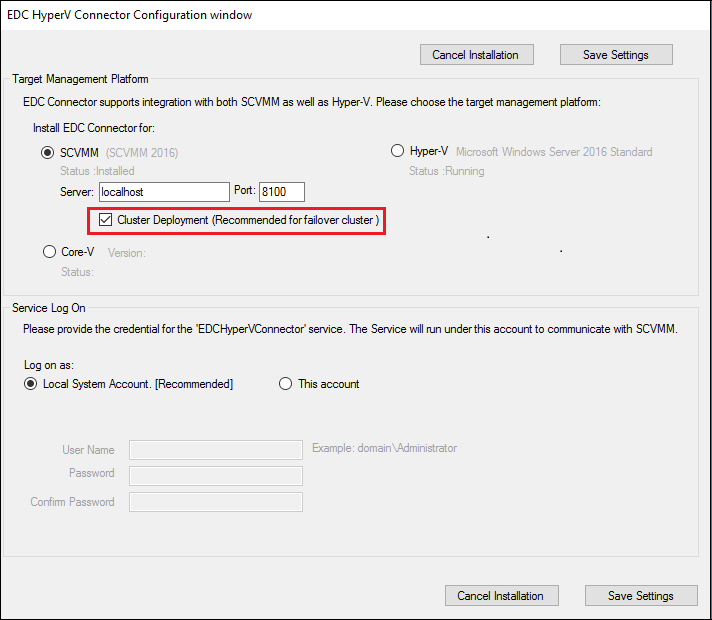712x620 pixels.
Task: Click the Password input field
Action: point(216,476)
